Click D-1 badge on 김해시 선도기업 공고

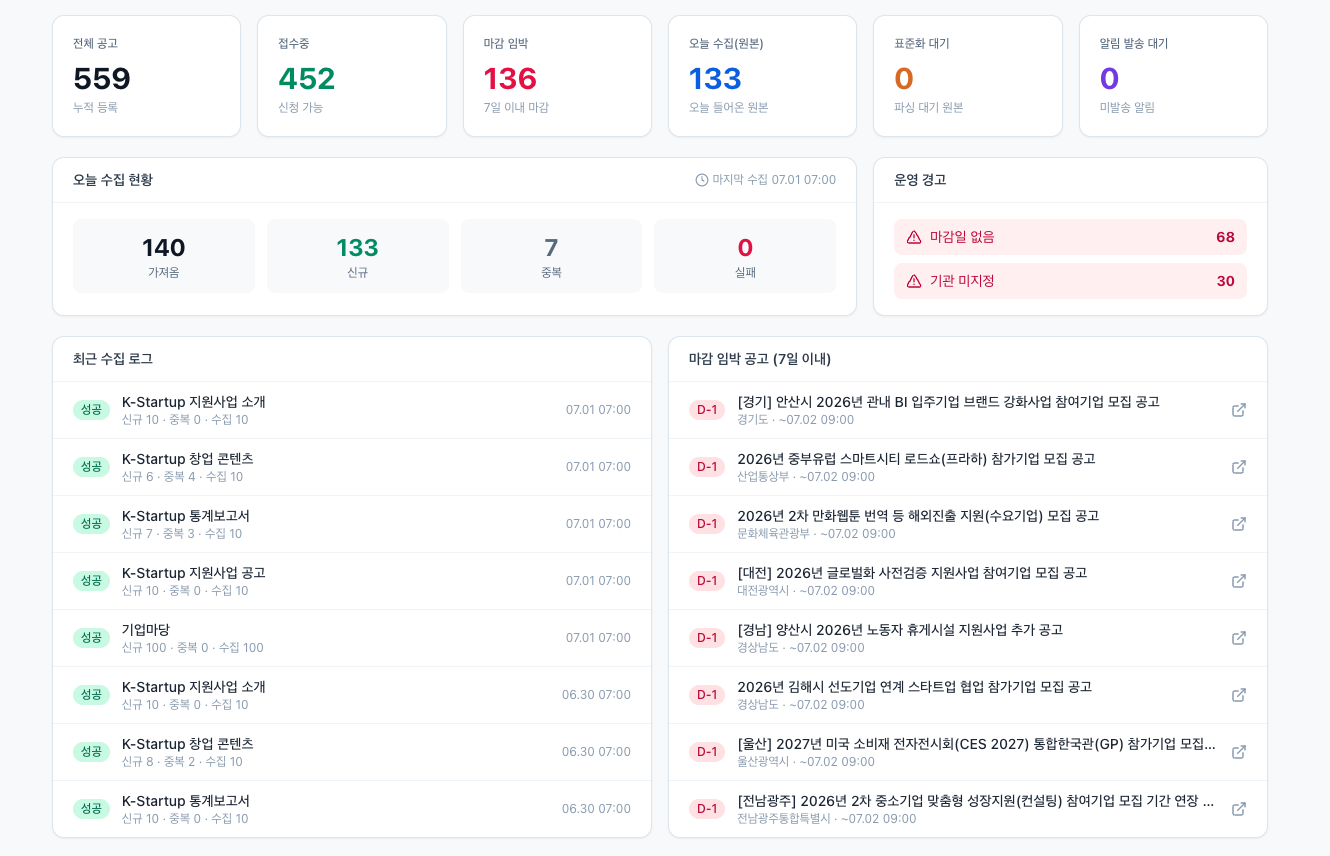click(707, 695)
